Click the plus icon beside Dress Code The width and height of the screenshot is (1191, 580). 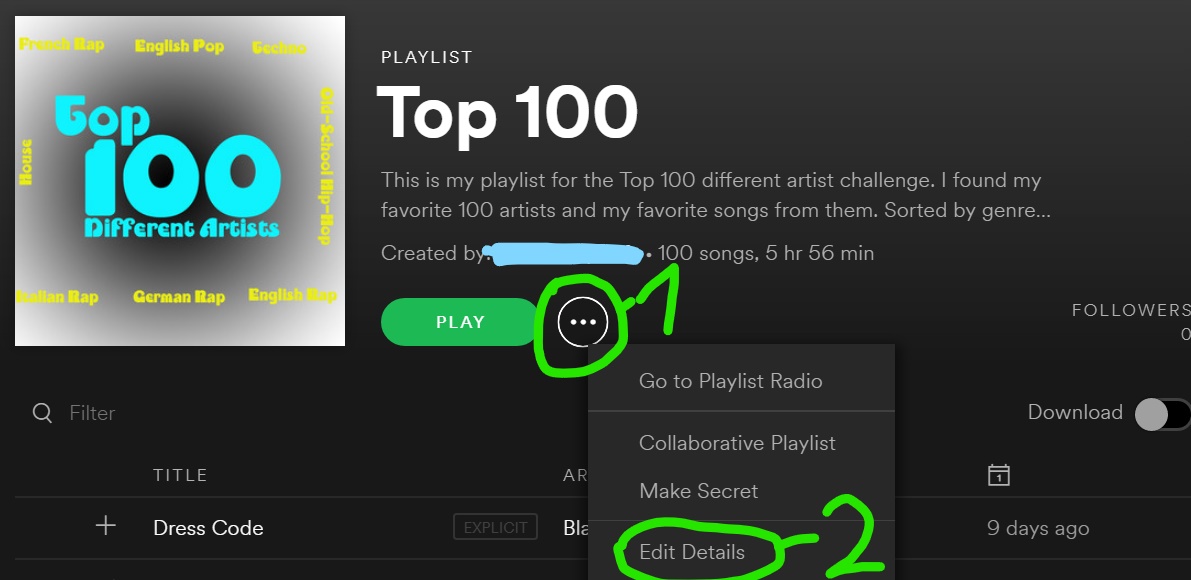[106, 526]
